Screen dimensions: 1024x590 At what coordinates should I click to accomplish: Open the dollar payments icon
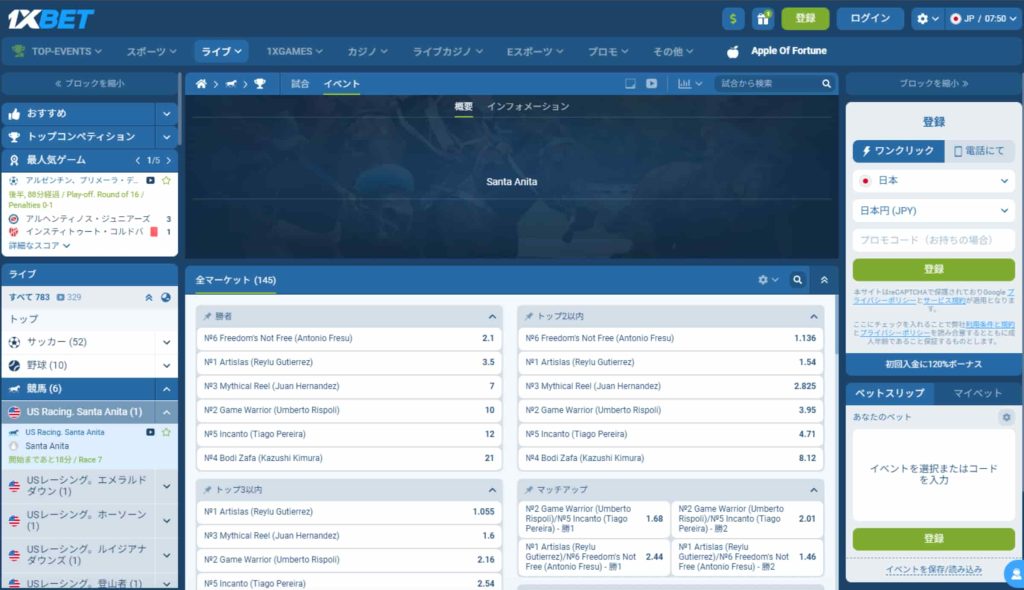coord(733,19)
